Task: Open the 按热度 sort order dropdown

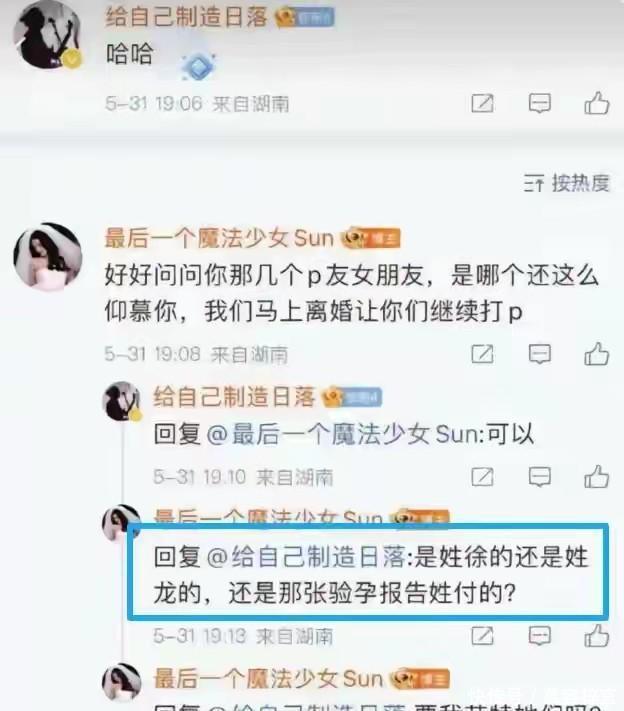Action: [566, 183]
